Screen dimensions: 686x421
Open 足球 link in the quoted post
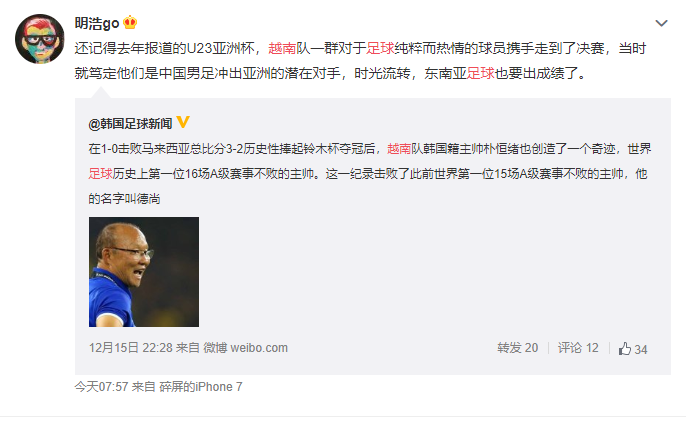(101, 174)
